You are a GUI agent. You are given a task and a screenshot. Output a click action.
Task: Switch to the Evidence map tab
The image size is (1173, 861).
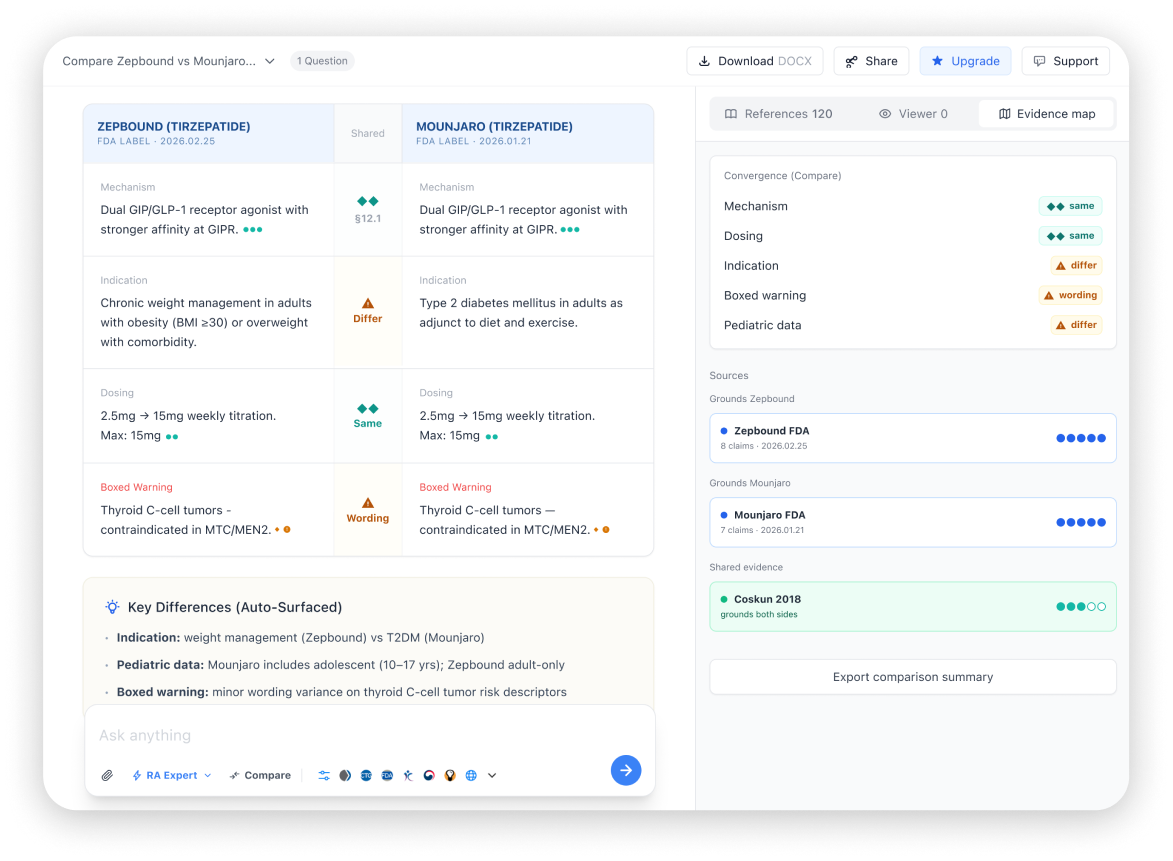(x=1047, y=114)
